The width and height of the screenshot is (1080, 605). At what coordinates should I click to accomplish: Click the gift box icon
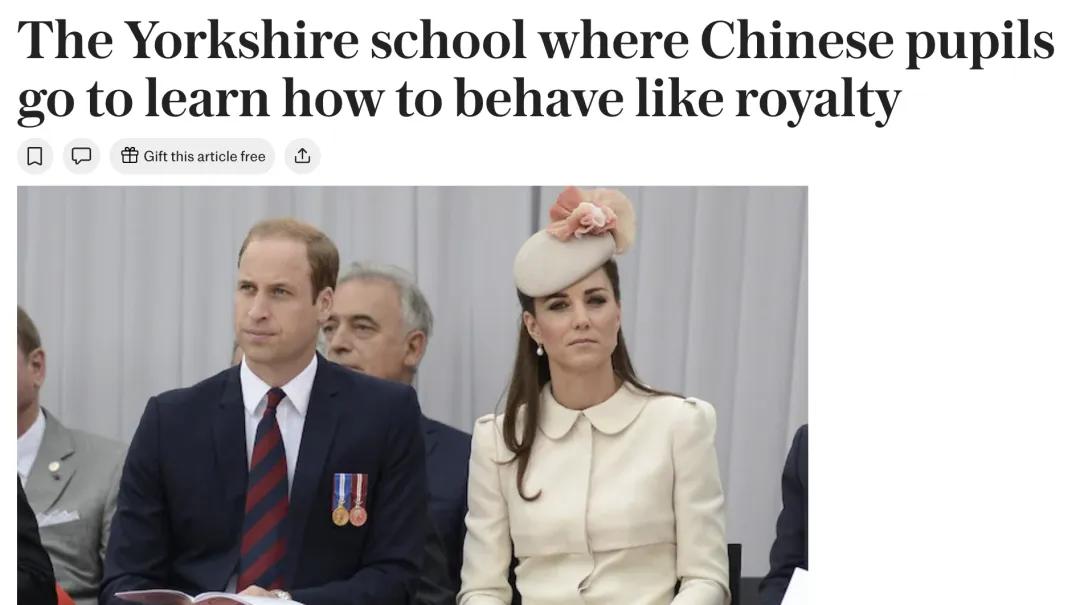coord(129,156)
